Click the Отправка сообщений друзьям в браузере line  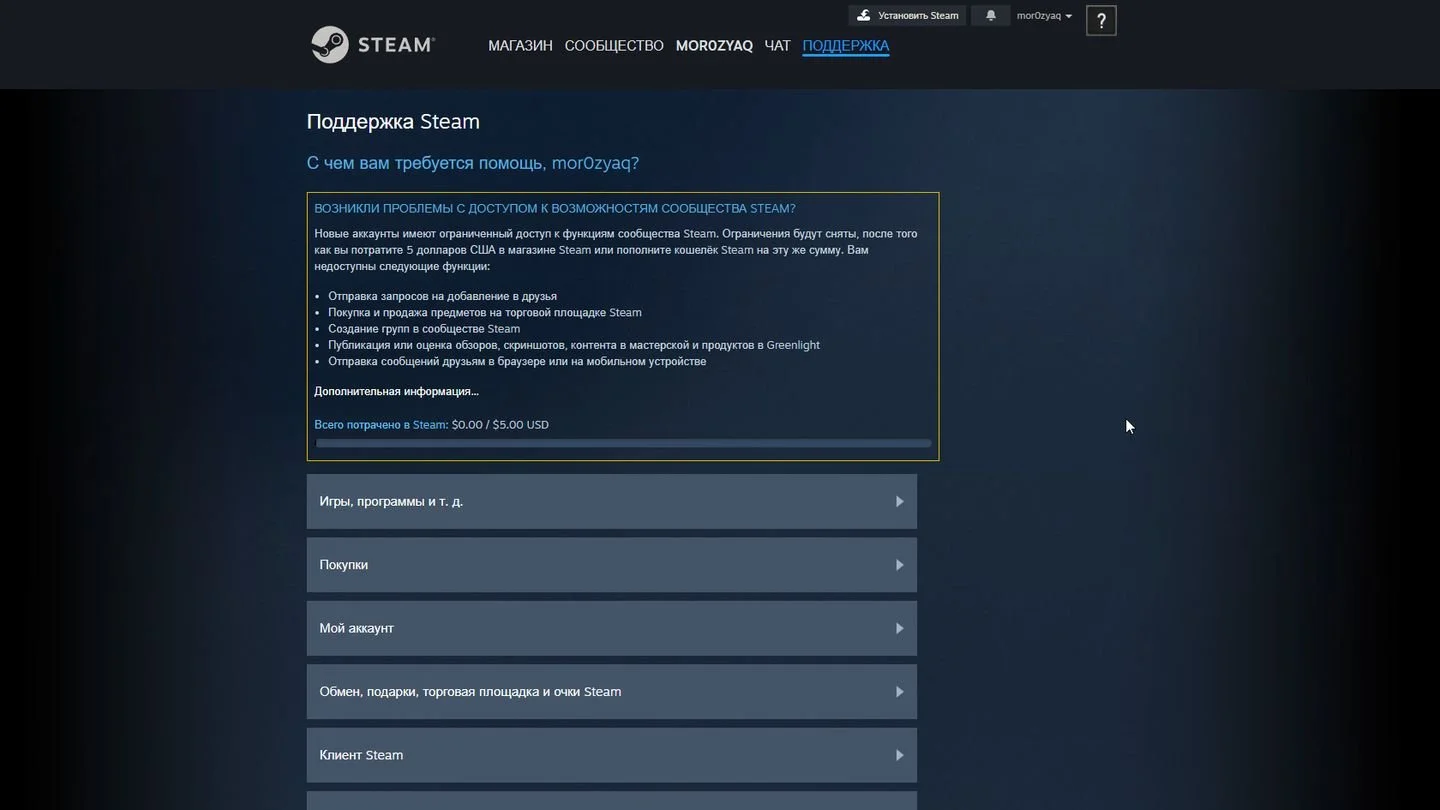tap(517, 361)
